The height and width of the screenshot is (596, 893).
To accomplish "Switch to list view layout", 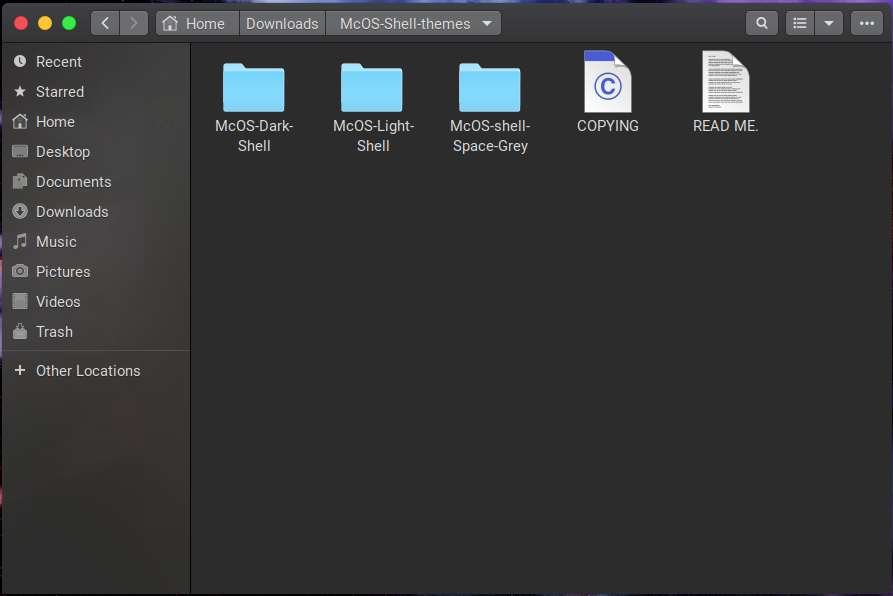I will coord(800,23).
